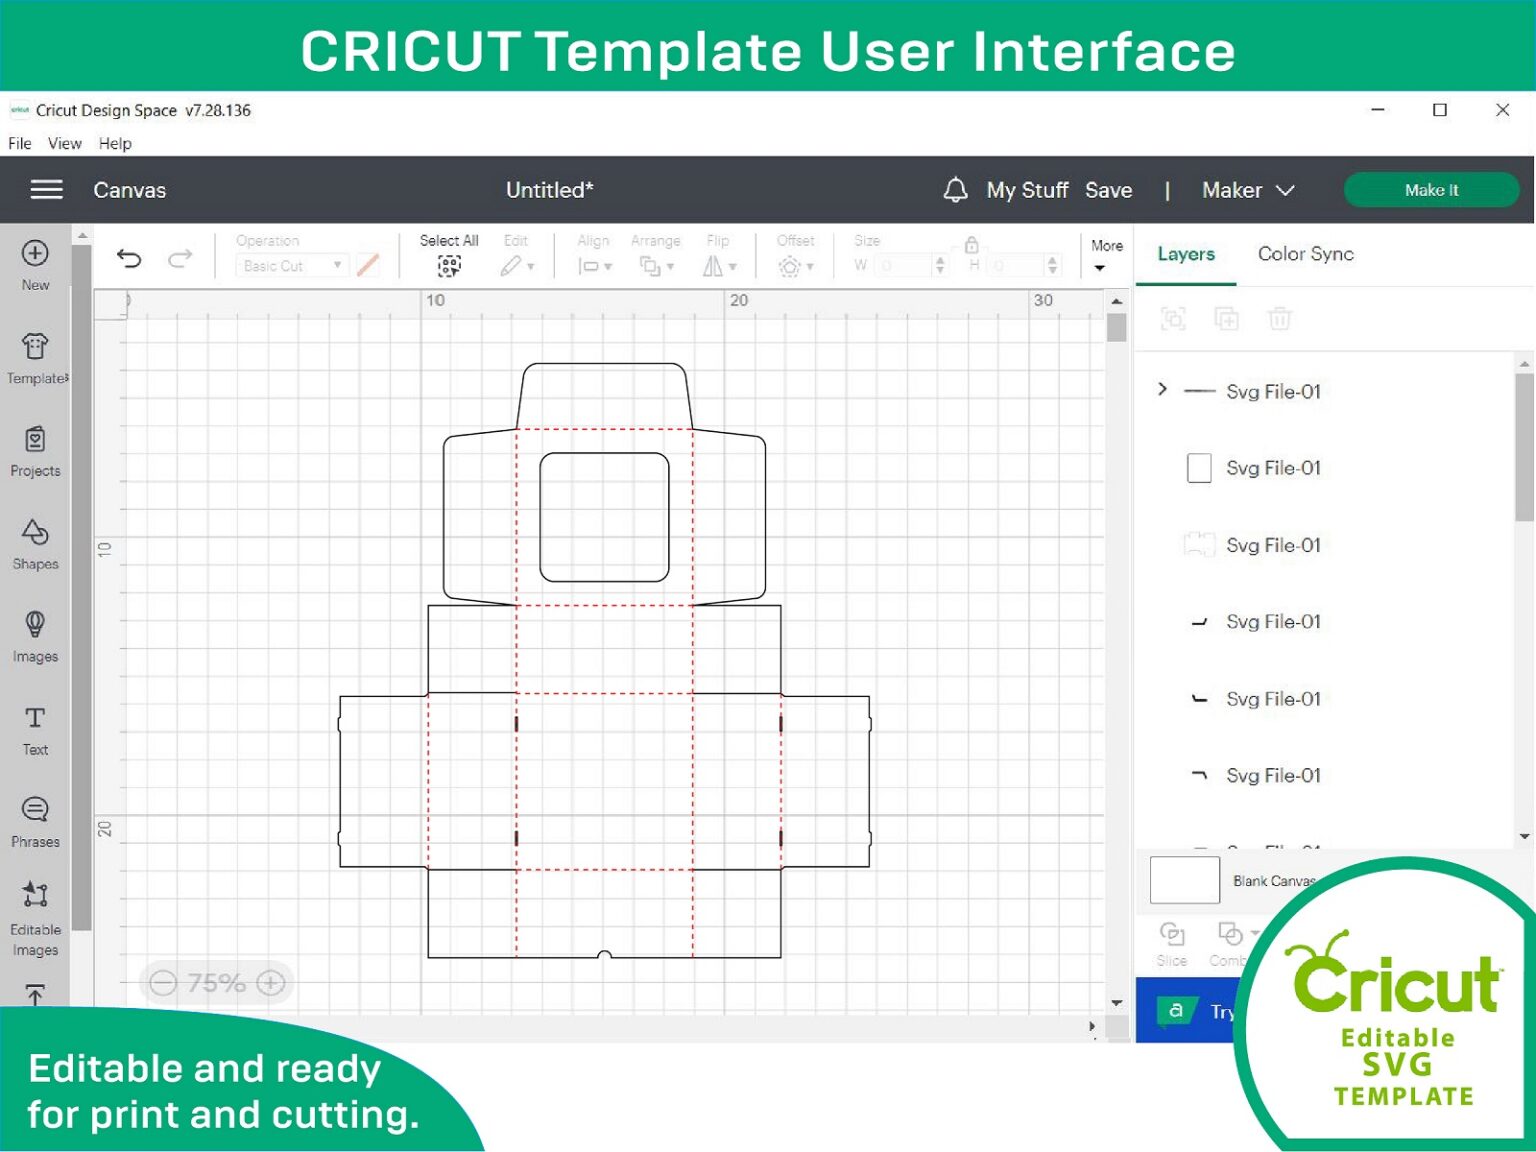Open the Shapes tool

point(35,545)
